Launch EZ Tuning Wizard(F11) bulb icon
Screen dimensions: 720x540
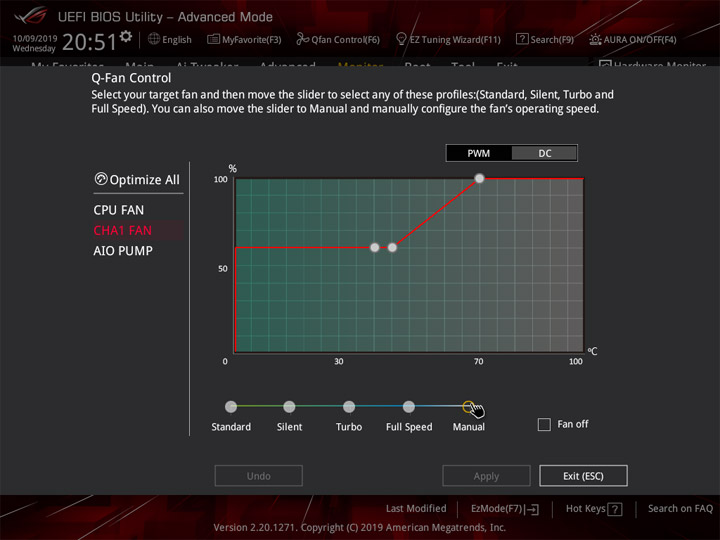[x=401, y=39]
